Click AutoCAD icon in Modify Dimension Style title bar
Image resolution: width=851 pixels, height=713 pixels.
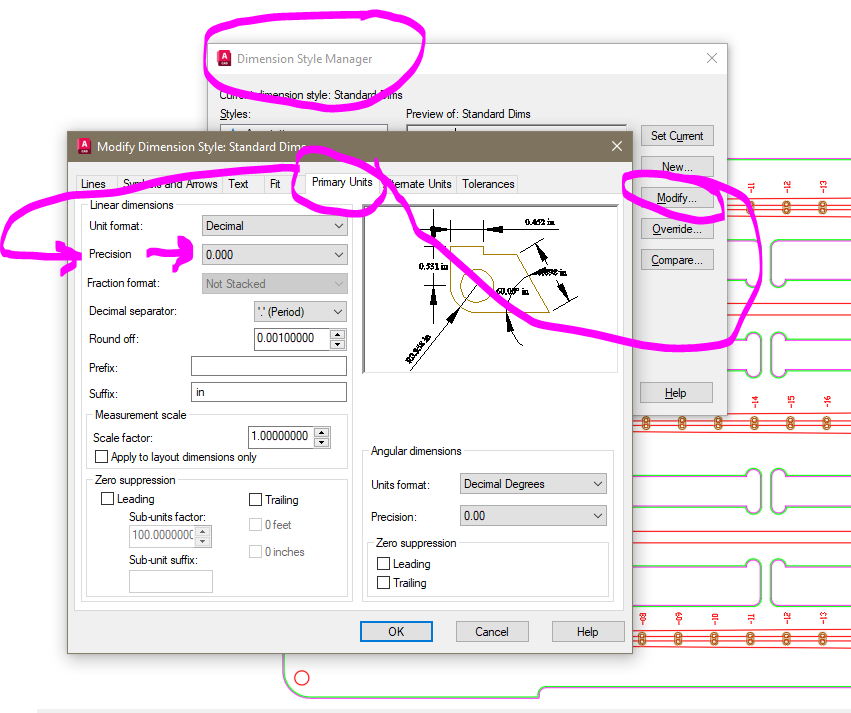click(84, 146)
